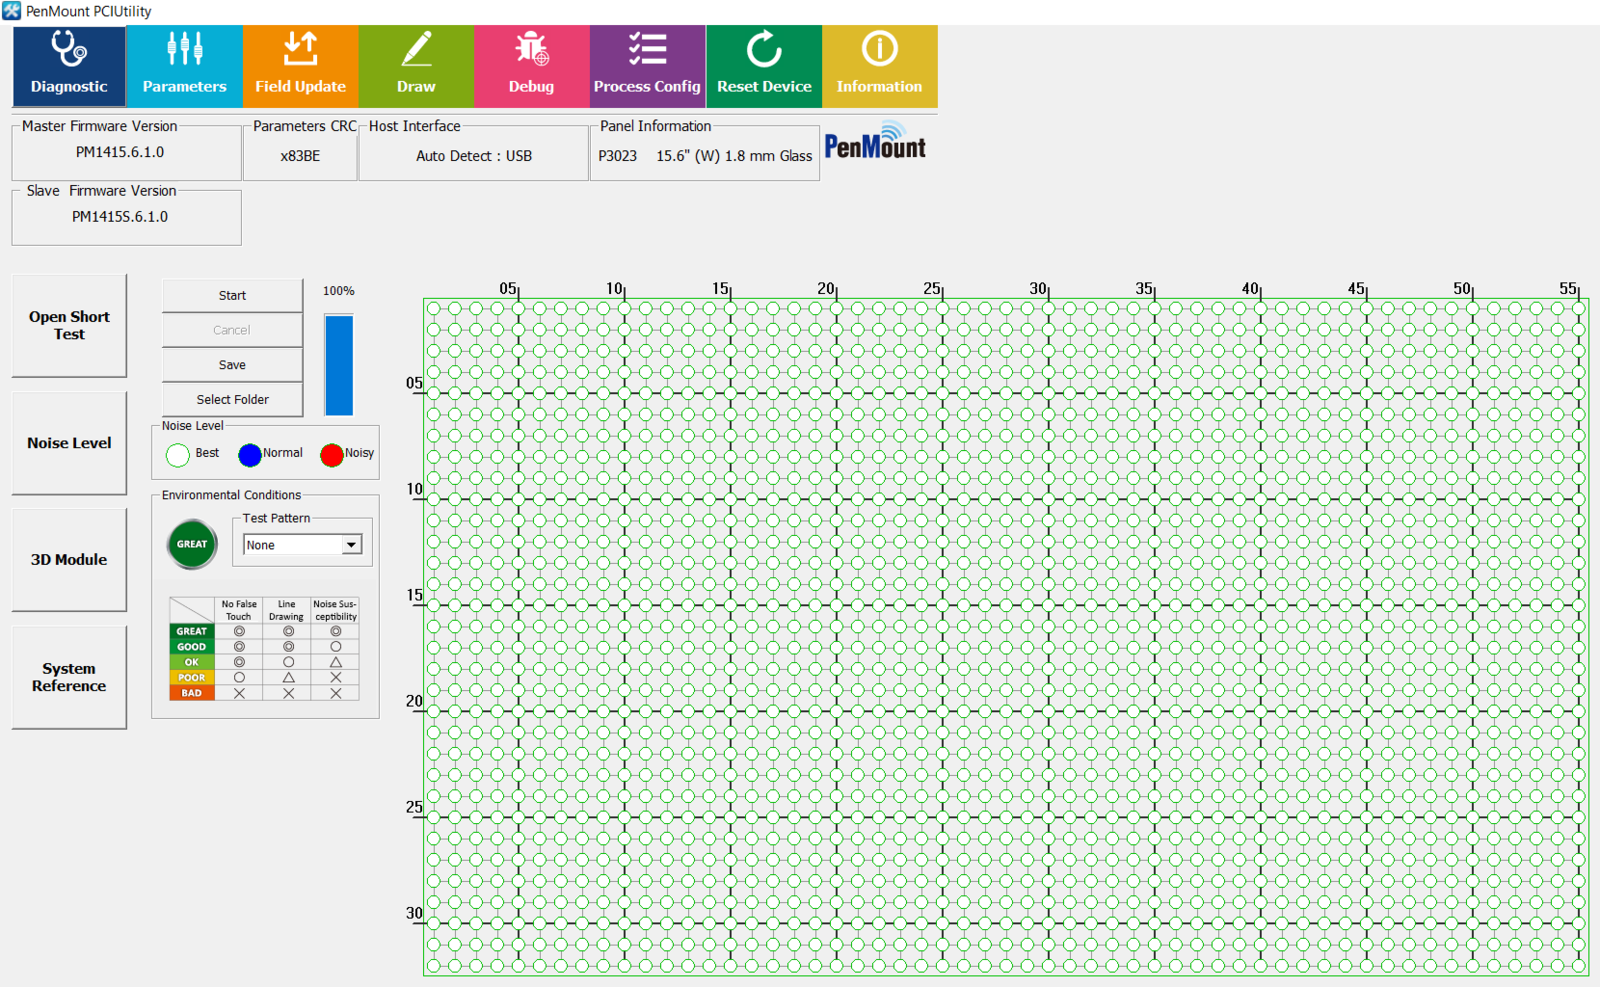
Task: Open the Information section
Action: [879, 66]
